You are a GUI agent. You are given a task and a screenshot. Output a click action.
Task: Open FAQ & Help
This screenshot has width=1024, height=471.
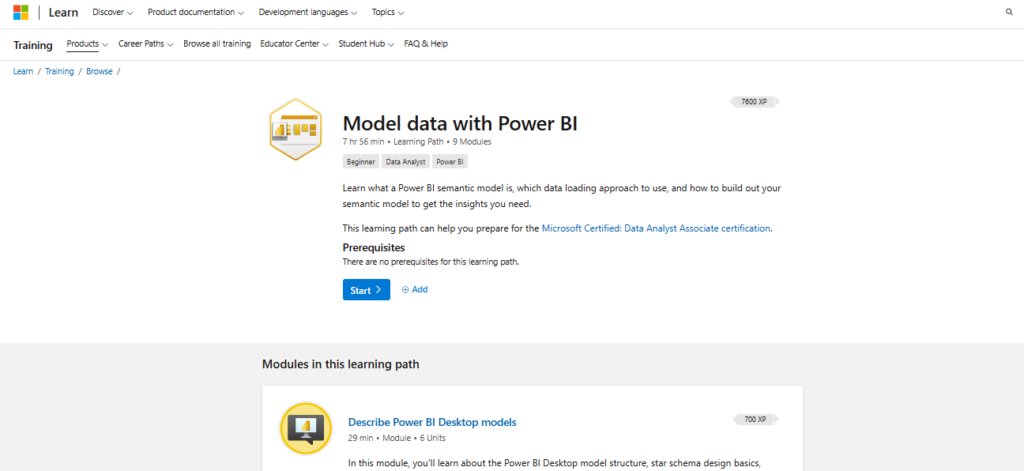pos(426,44)
